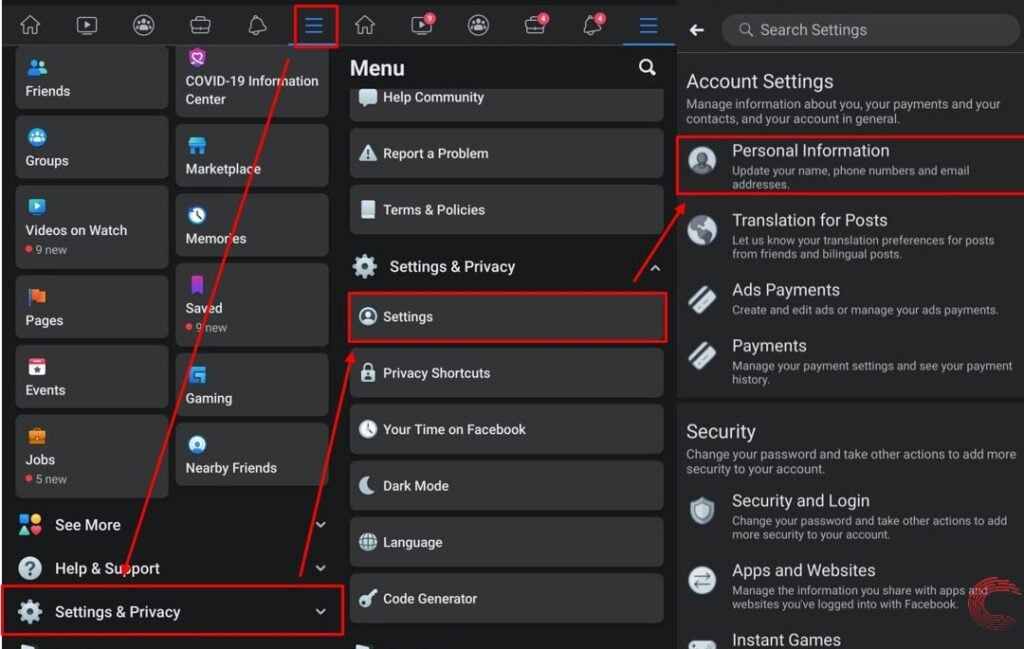1024x649 pixels.
Task: Collapse Settings & Privacy in the Menu screen
Action: [507, 267]
